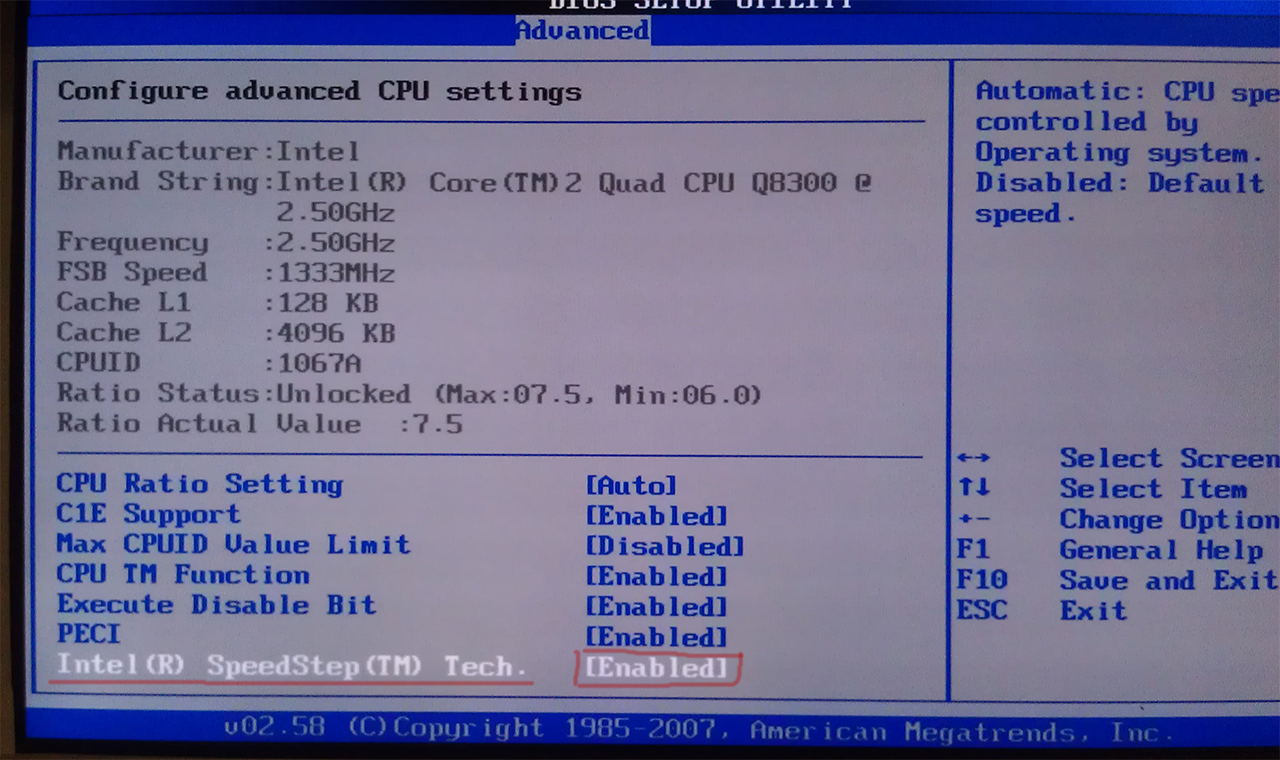The image size is (1280, 760).
Task: Select the PECI option
Action: click(88, 634)
